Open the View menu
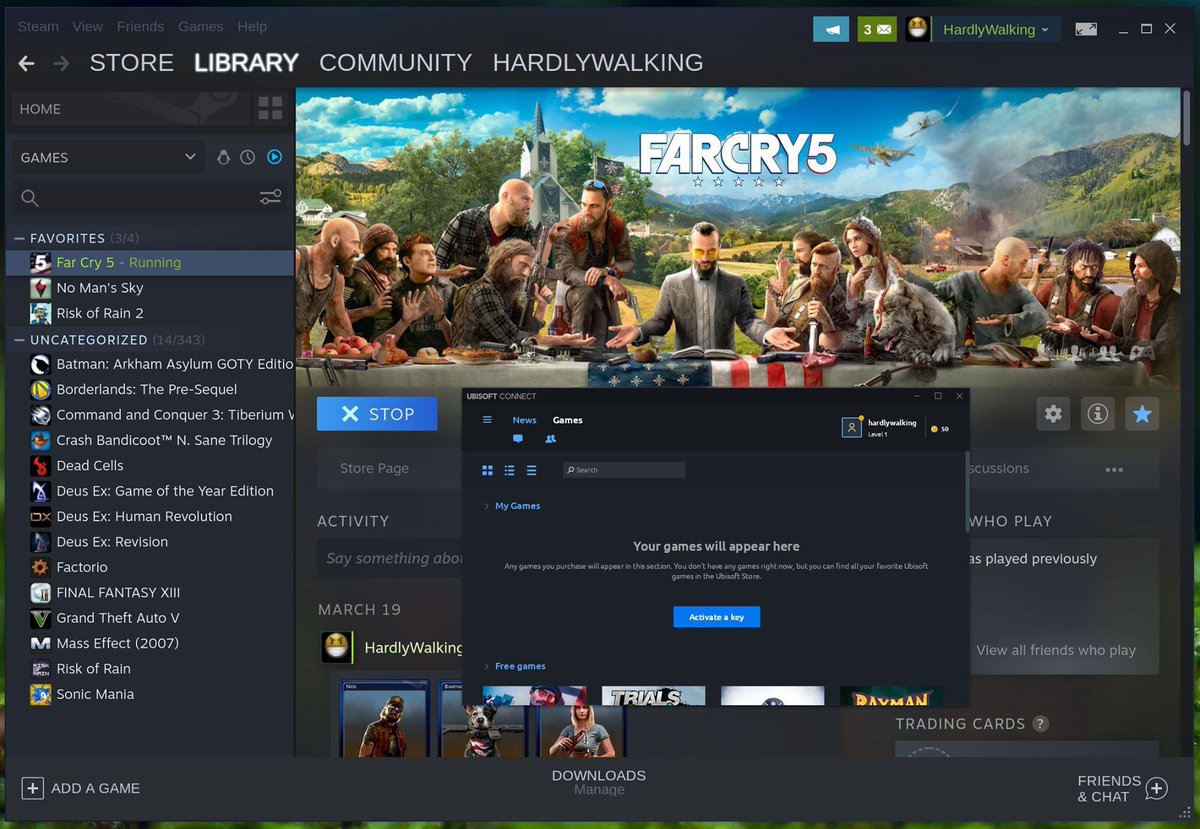The height and width of the screenshot is (829, 1200). [88, 26]
